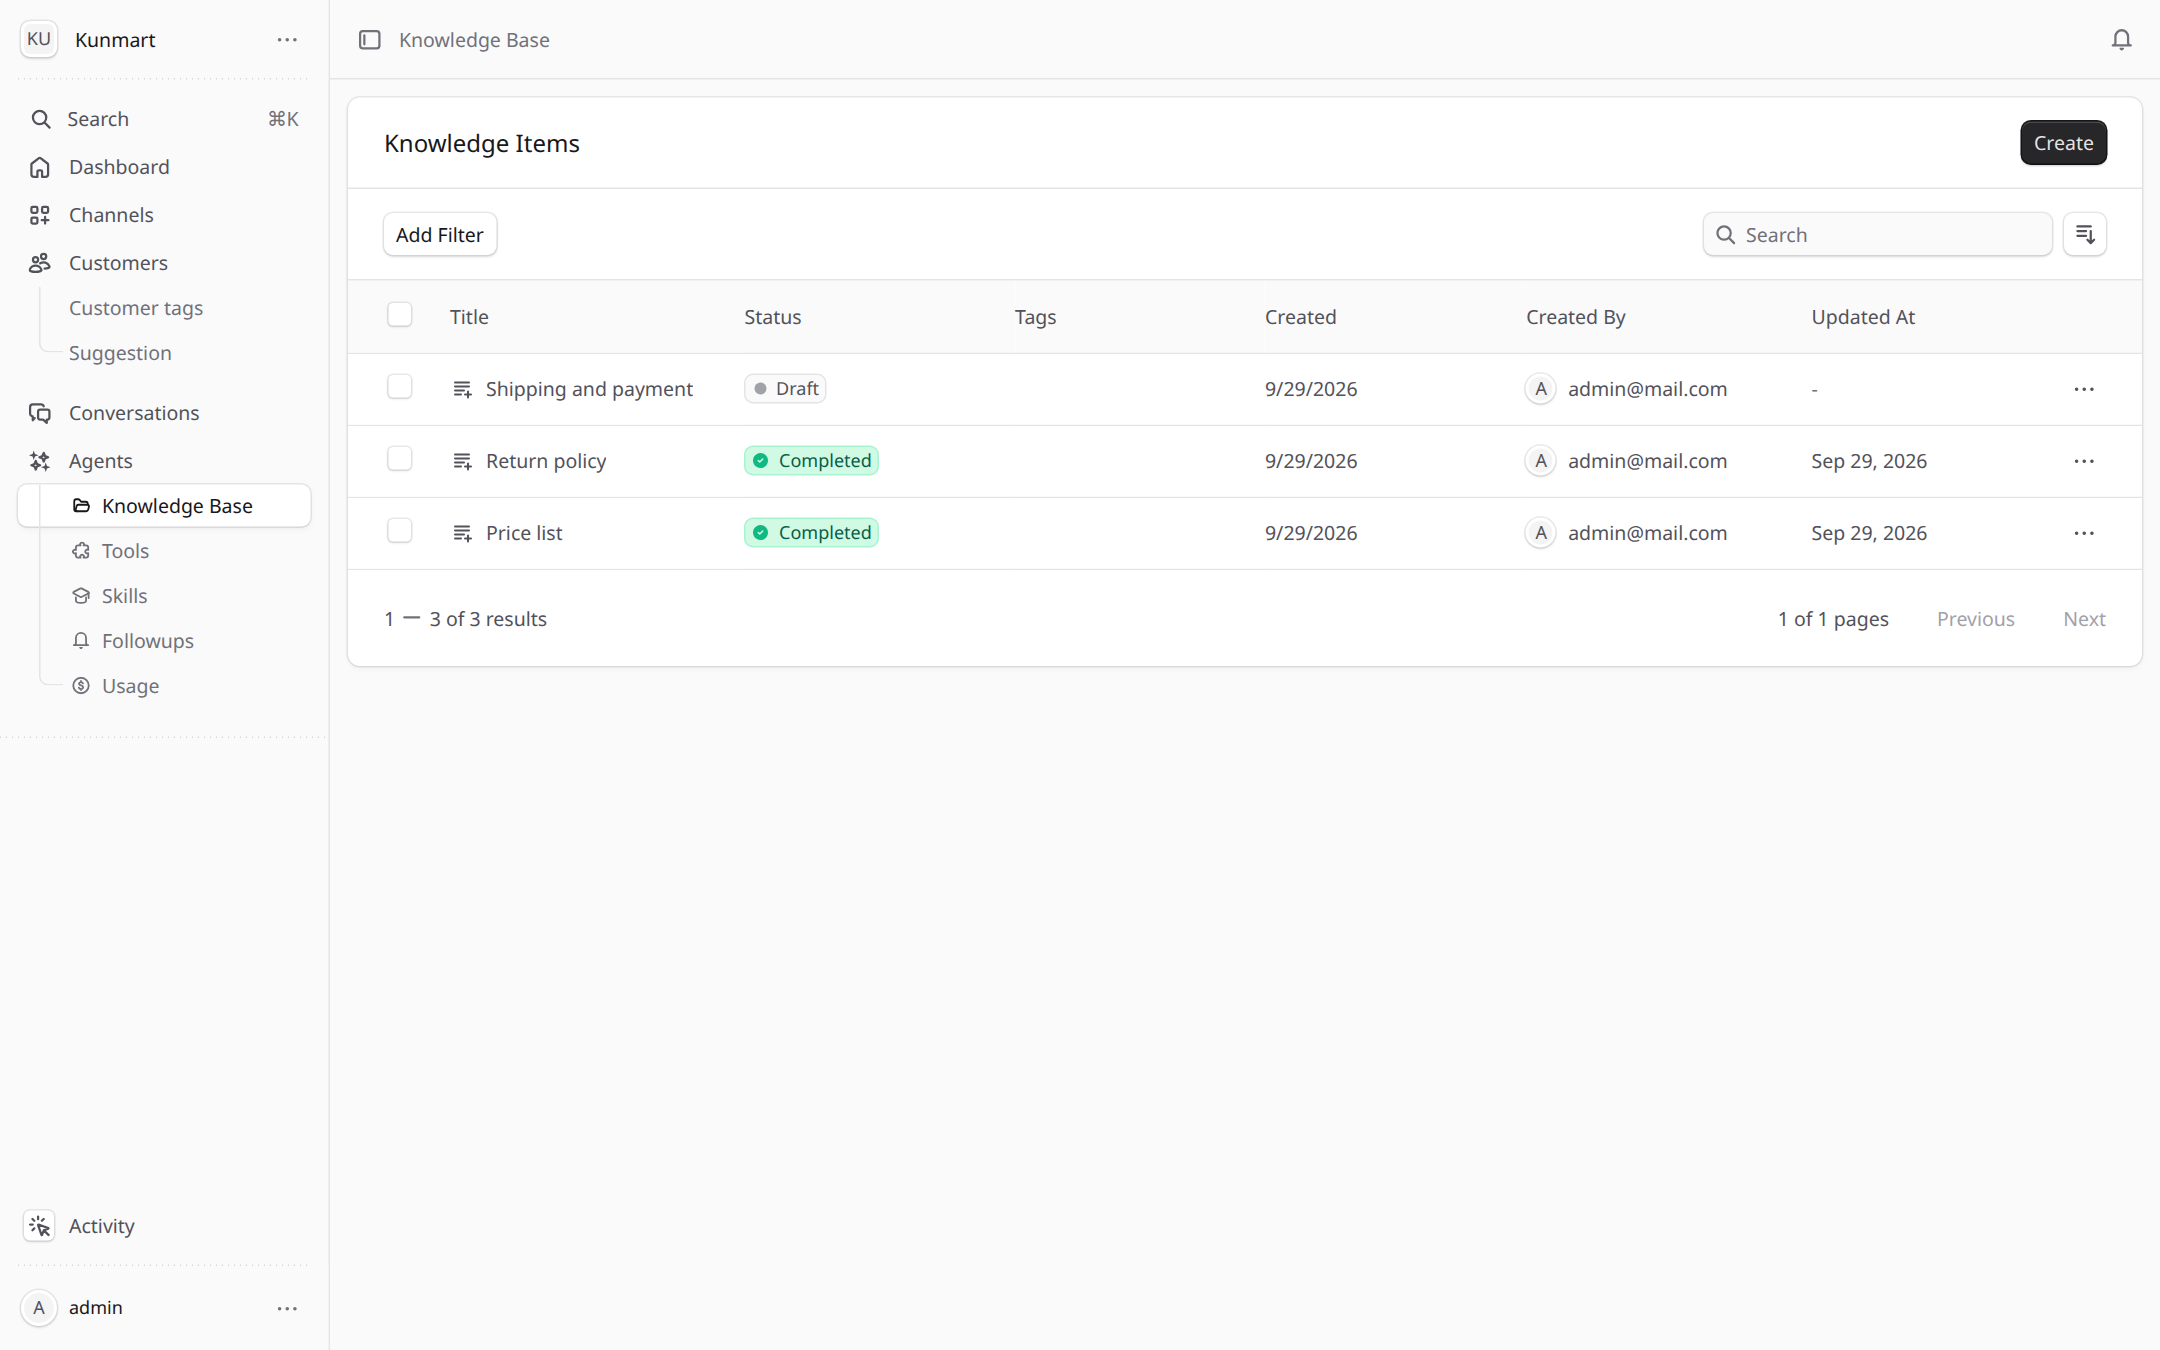Click the Activity icon in sidebar
The height and width of the screenshot is (1350, 2160).
[x=39, y=1225]
